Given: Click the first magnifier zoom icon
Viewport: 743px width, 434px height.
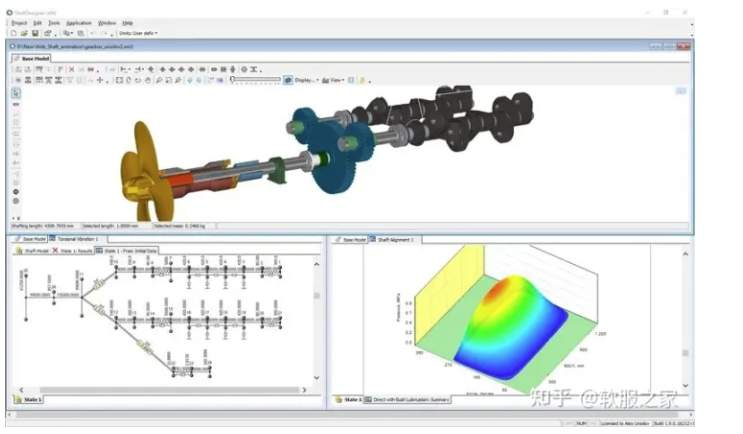Looking at the screenshot, I should tap(159, 80).
